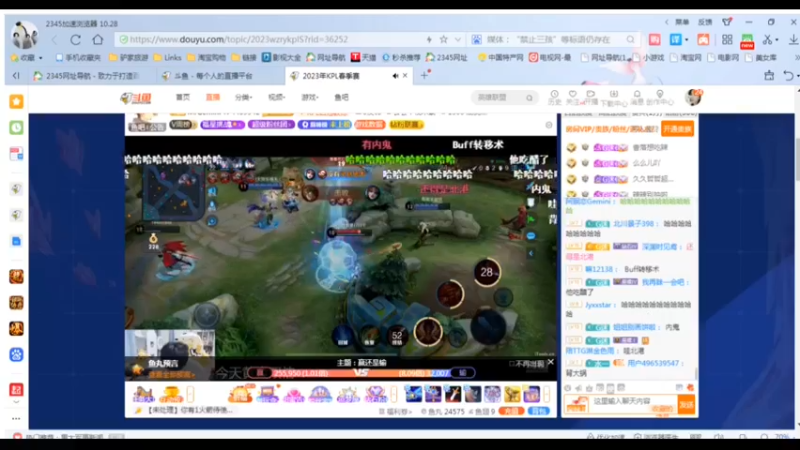Click the search magnifier in Douyu search box
This screenshot has height=450, width=800.
[x=529, y=97]
